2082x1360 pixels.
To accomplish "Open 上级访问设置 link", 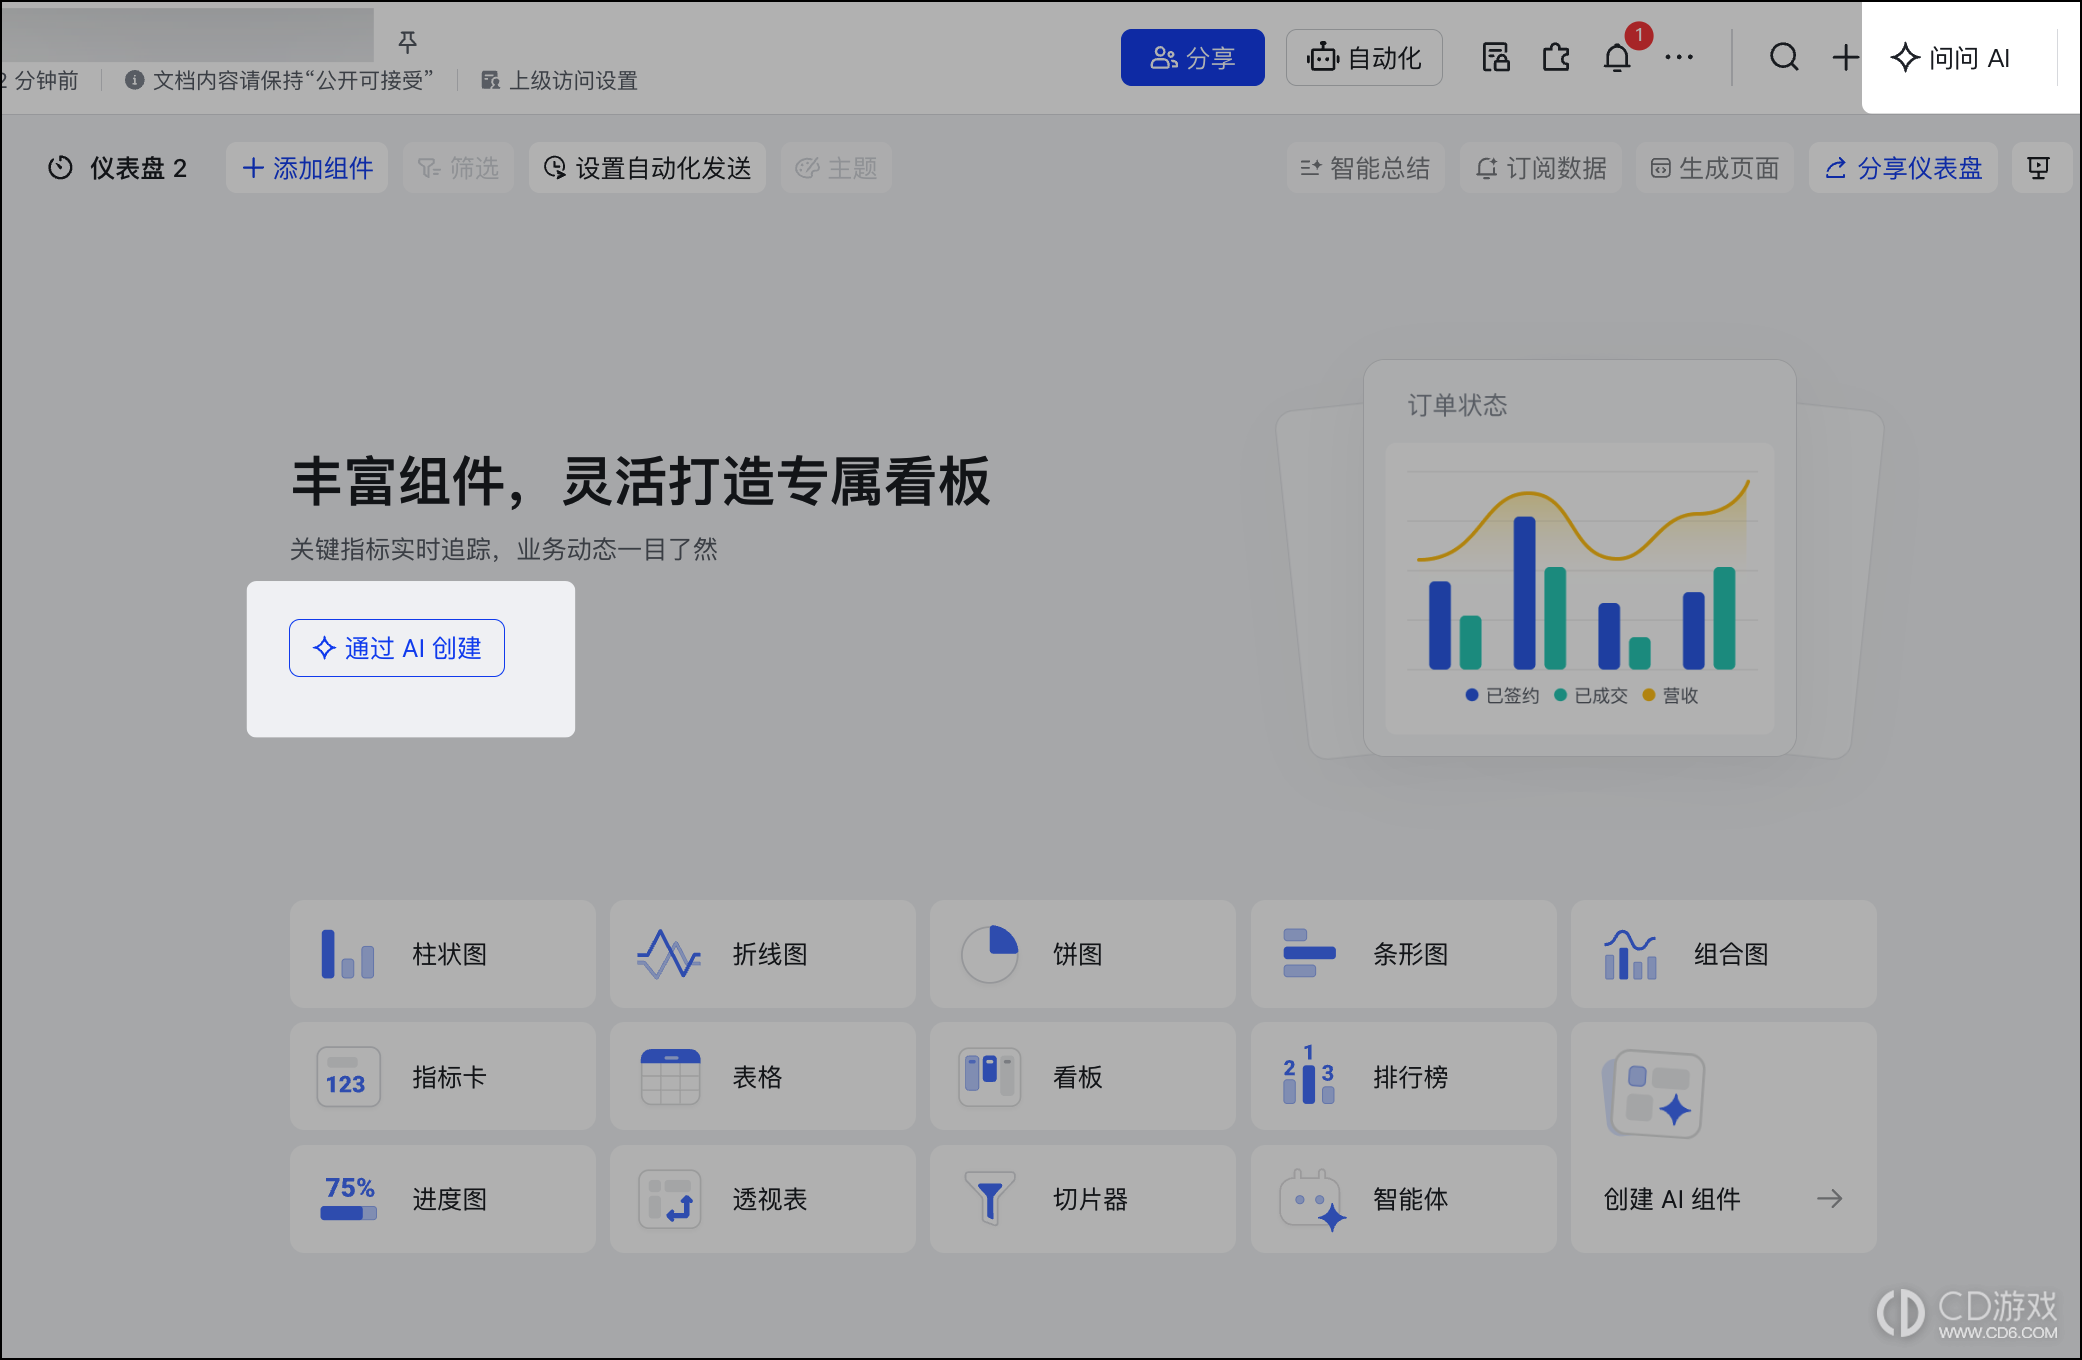I will pyautogui.click(x=560, y=81).
